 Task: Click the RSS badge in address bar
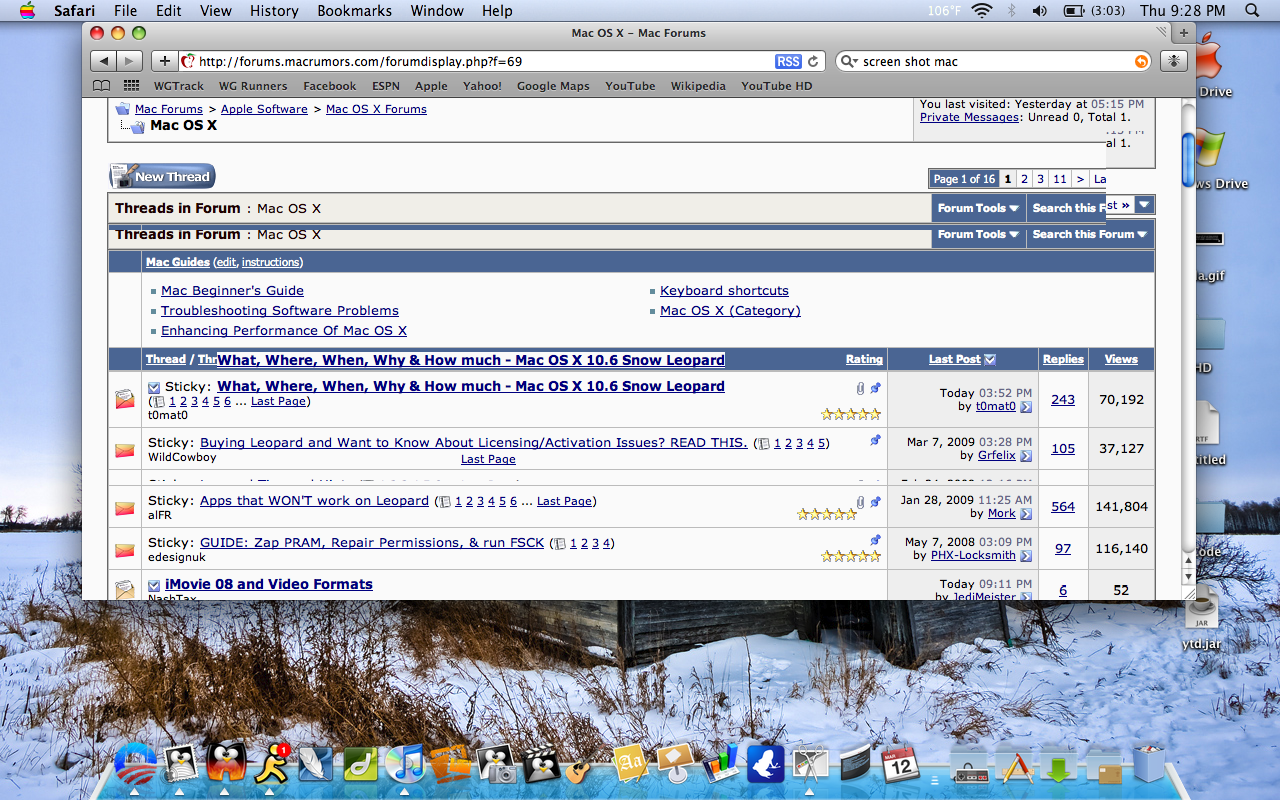788,61
